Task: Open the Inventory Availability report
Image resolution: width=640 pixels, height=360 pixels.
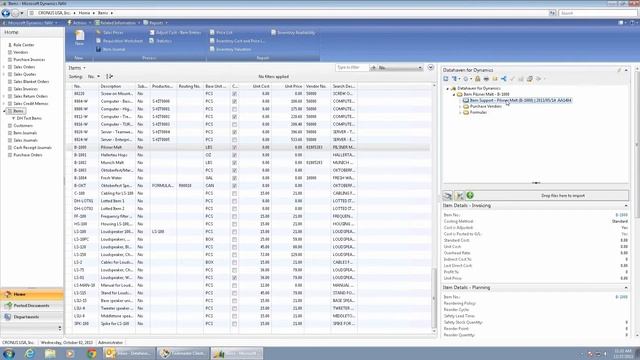Action: 293,32
